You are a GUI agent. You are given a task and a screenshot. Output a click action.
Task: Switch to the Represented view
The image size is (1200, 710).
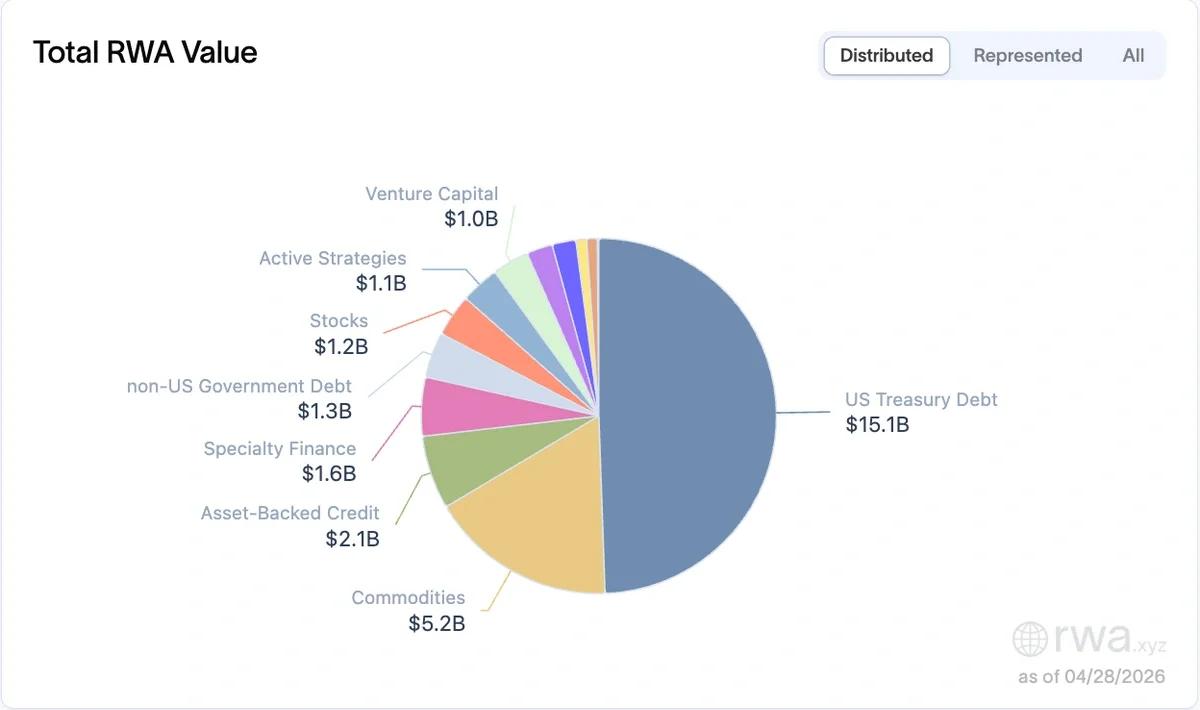pyautogui.click(x=1027, y=56)
